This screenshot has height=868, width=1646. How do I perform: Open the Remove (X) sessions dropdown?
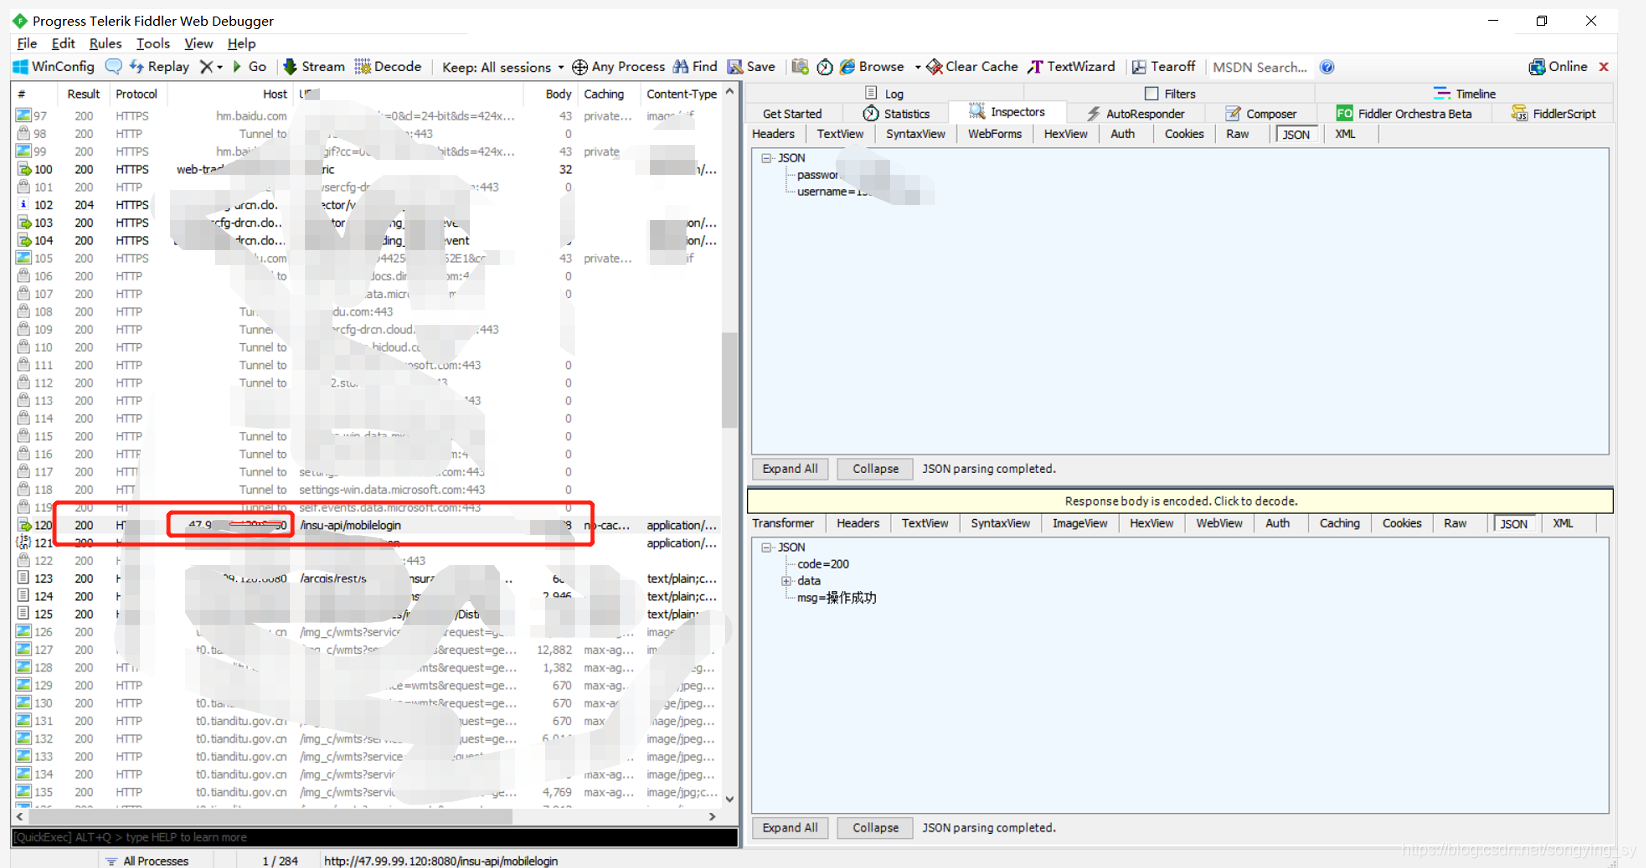(x=210, y=67)
